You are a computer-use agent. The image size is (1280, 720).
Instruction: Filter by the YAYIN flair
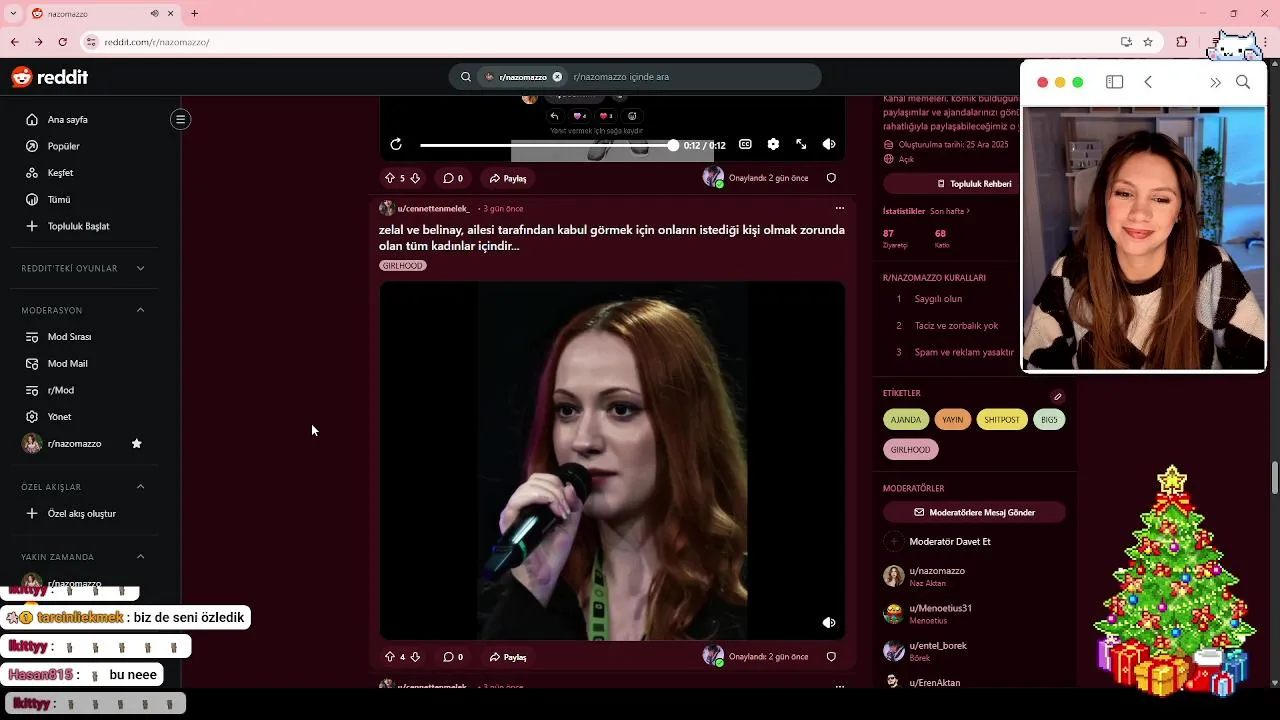coord(953,420)
